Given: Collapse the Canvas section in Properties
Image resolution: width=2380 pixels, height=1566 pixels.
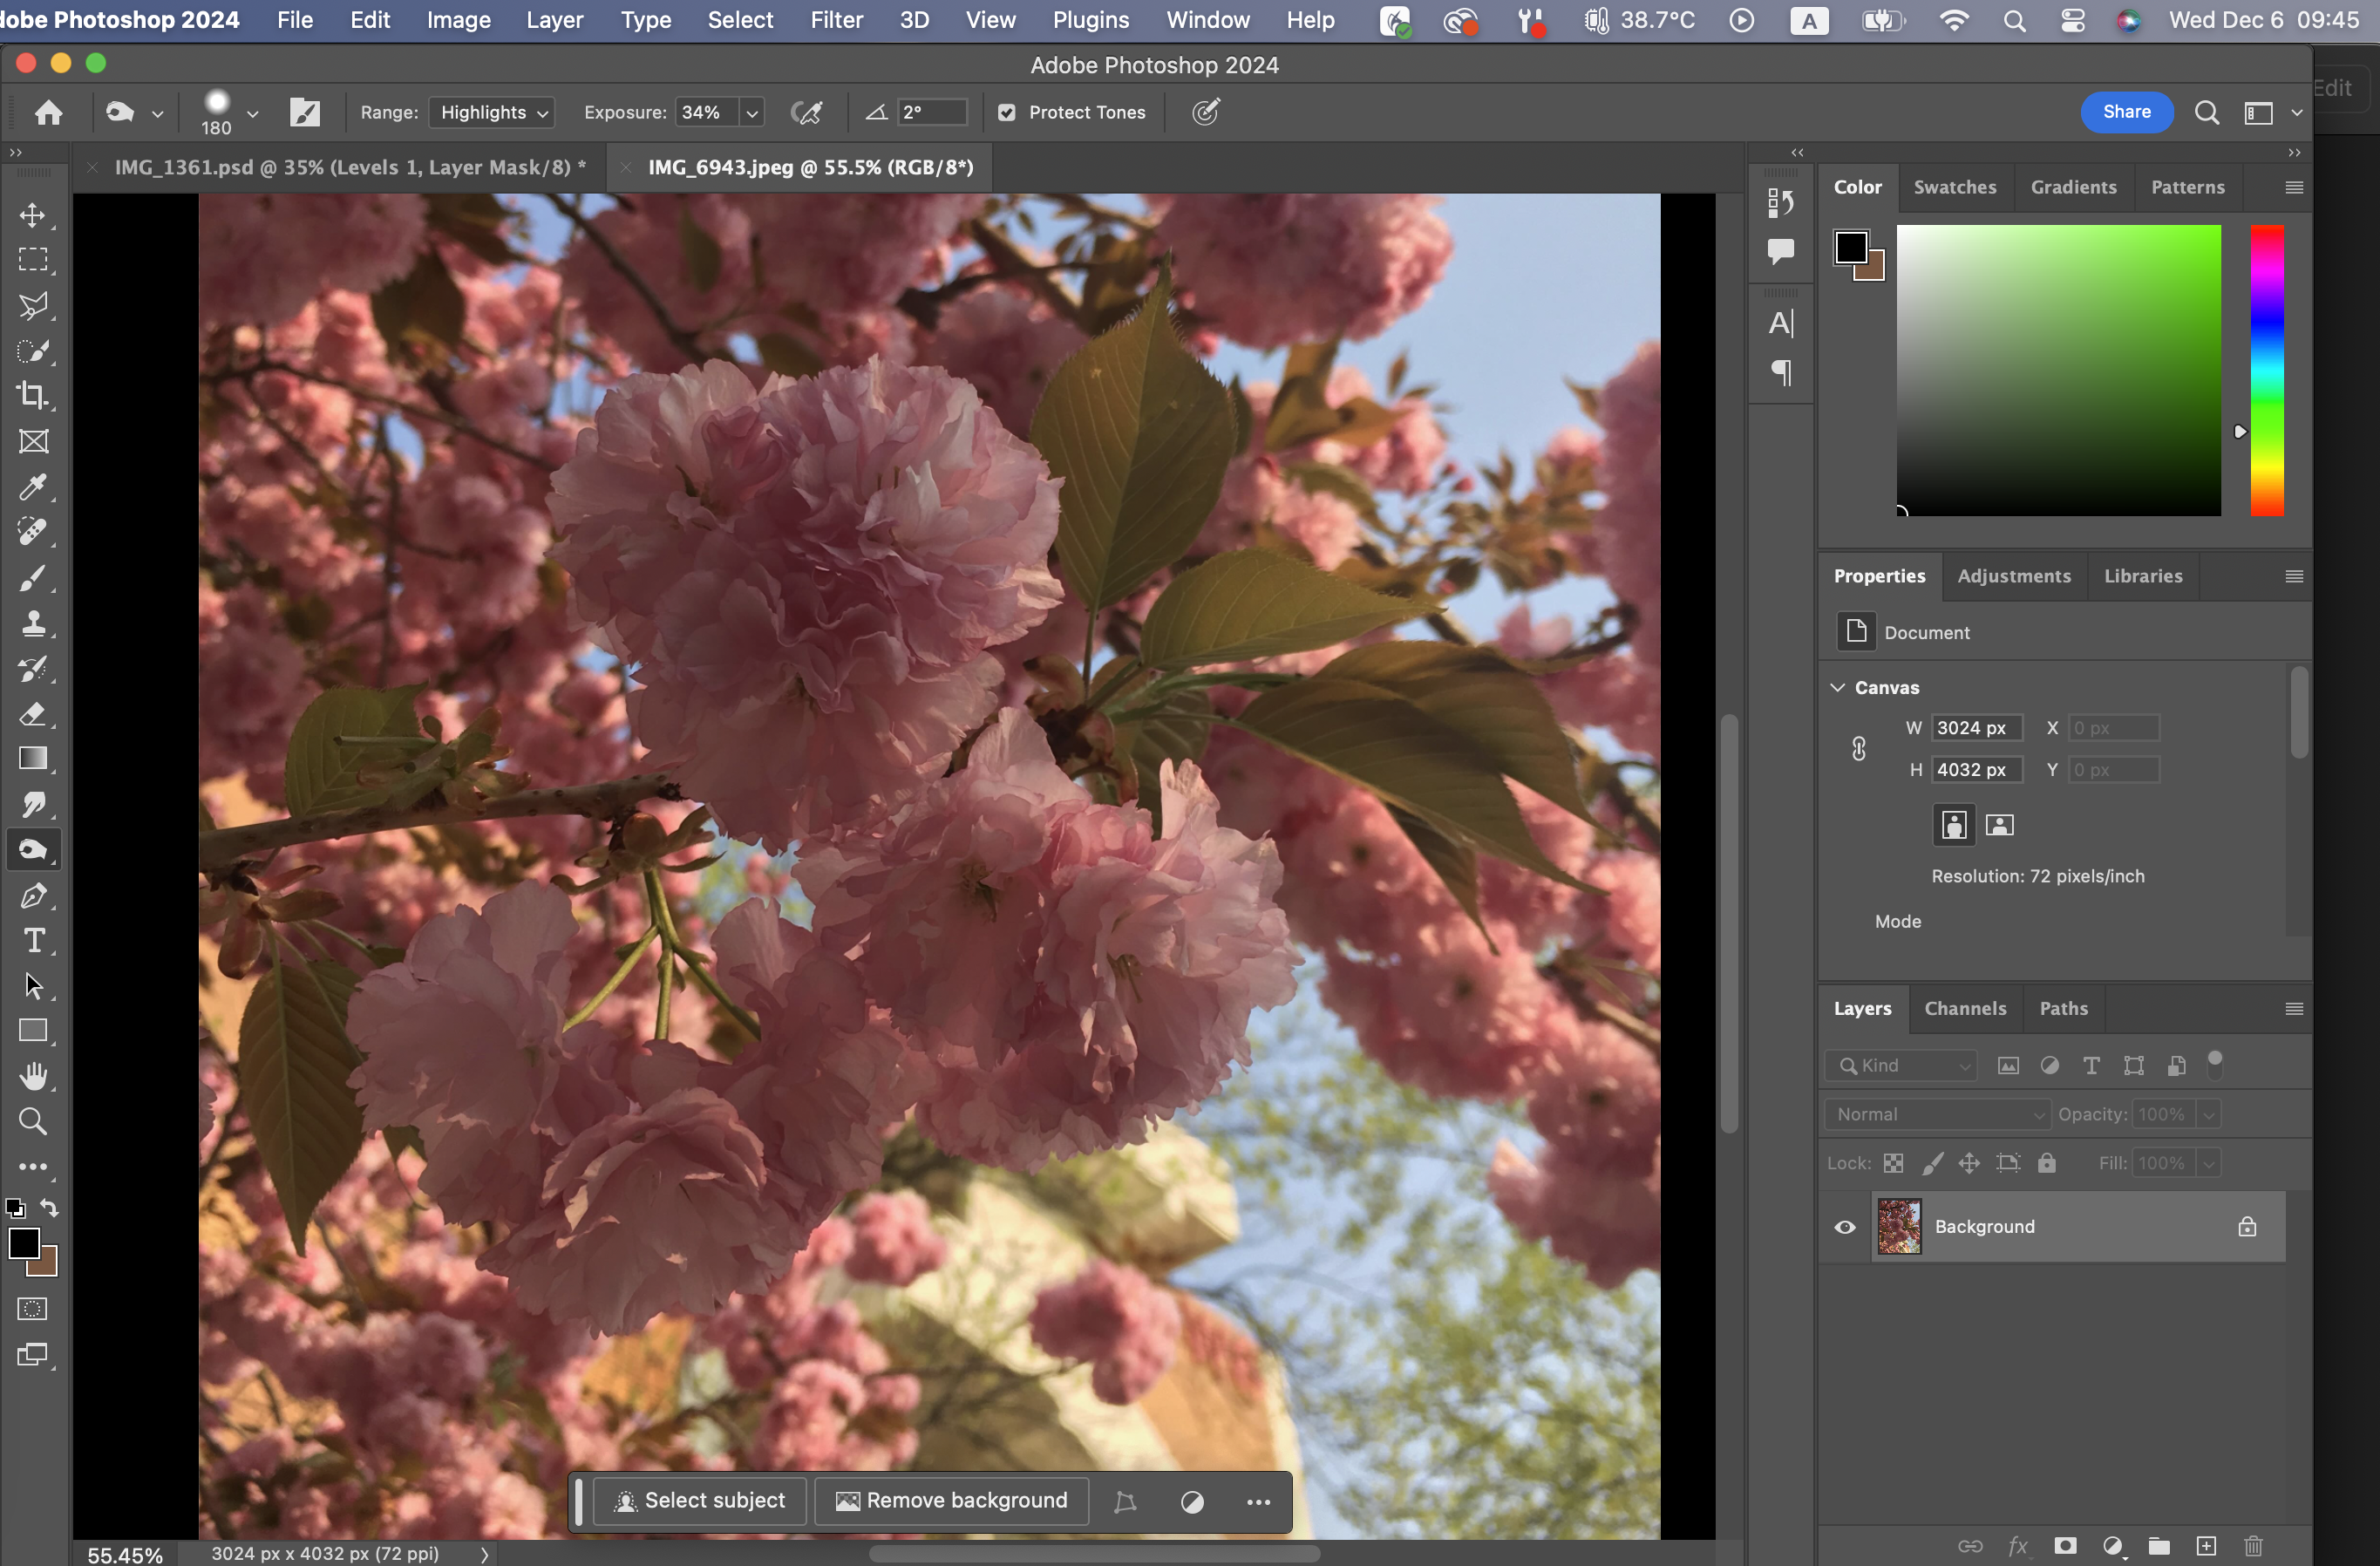Looking at the screenshot, I should (1838, 687).
